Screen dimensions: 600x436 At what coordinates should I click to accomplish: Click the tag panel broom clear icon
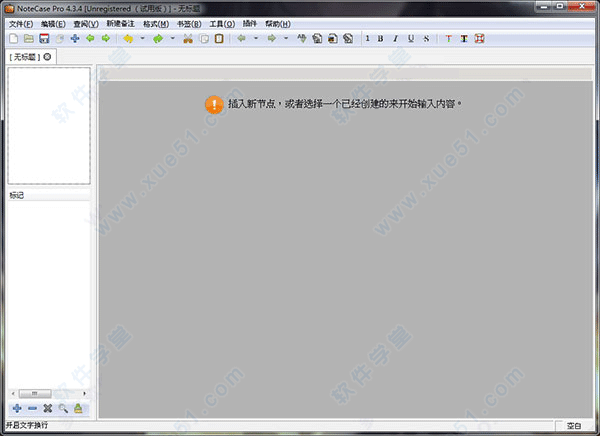[x=78, y=408]
